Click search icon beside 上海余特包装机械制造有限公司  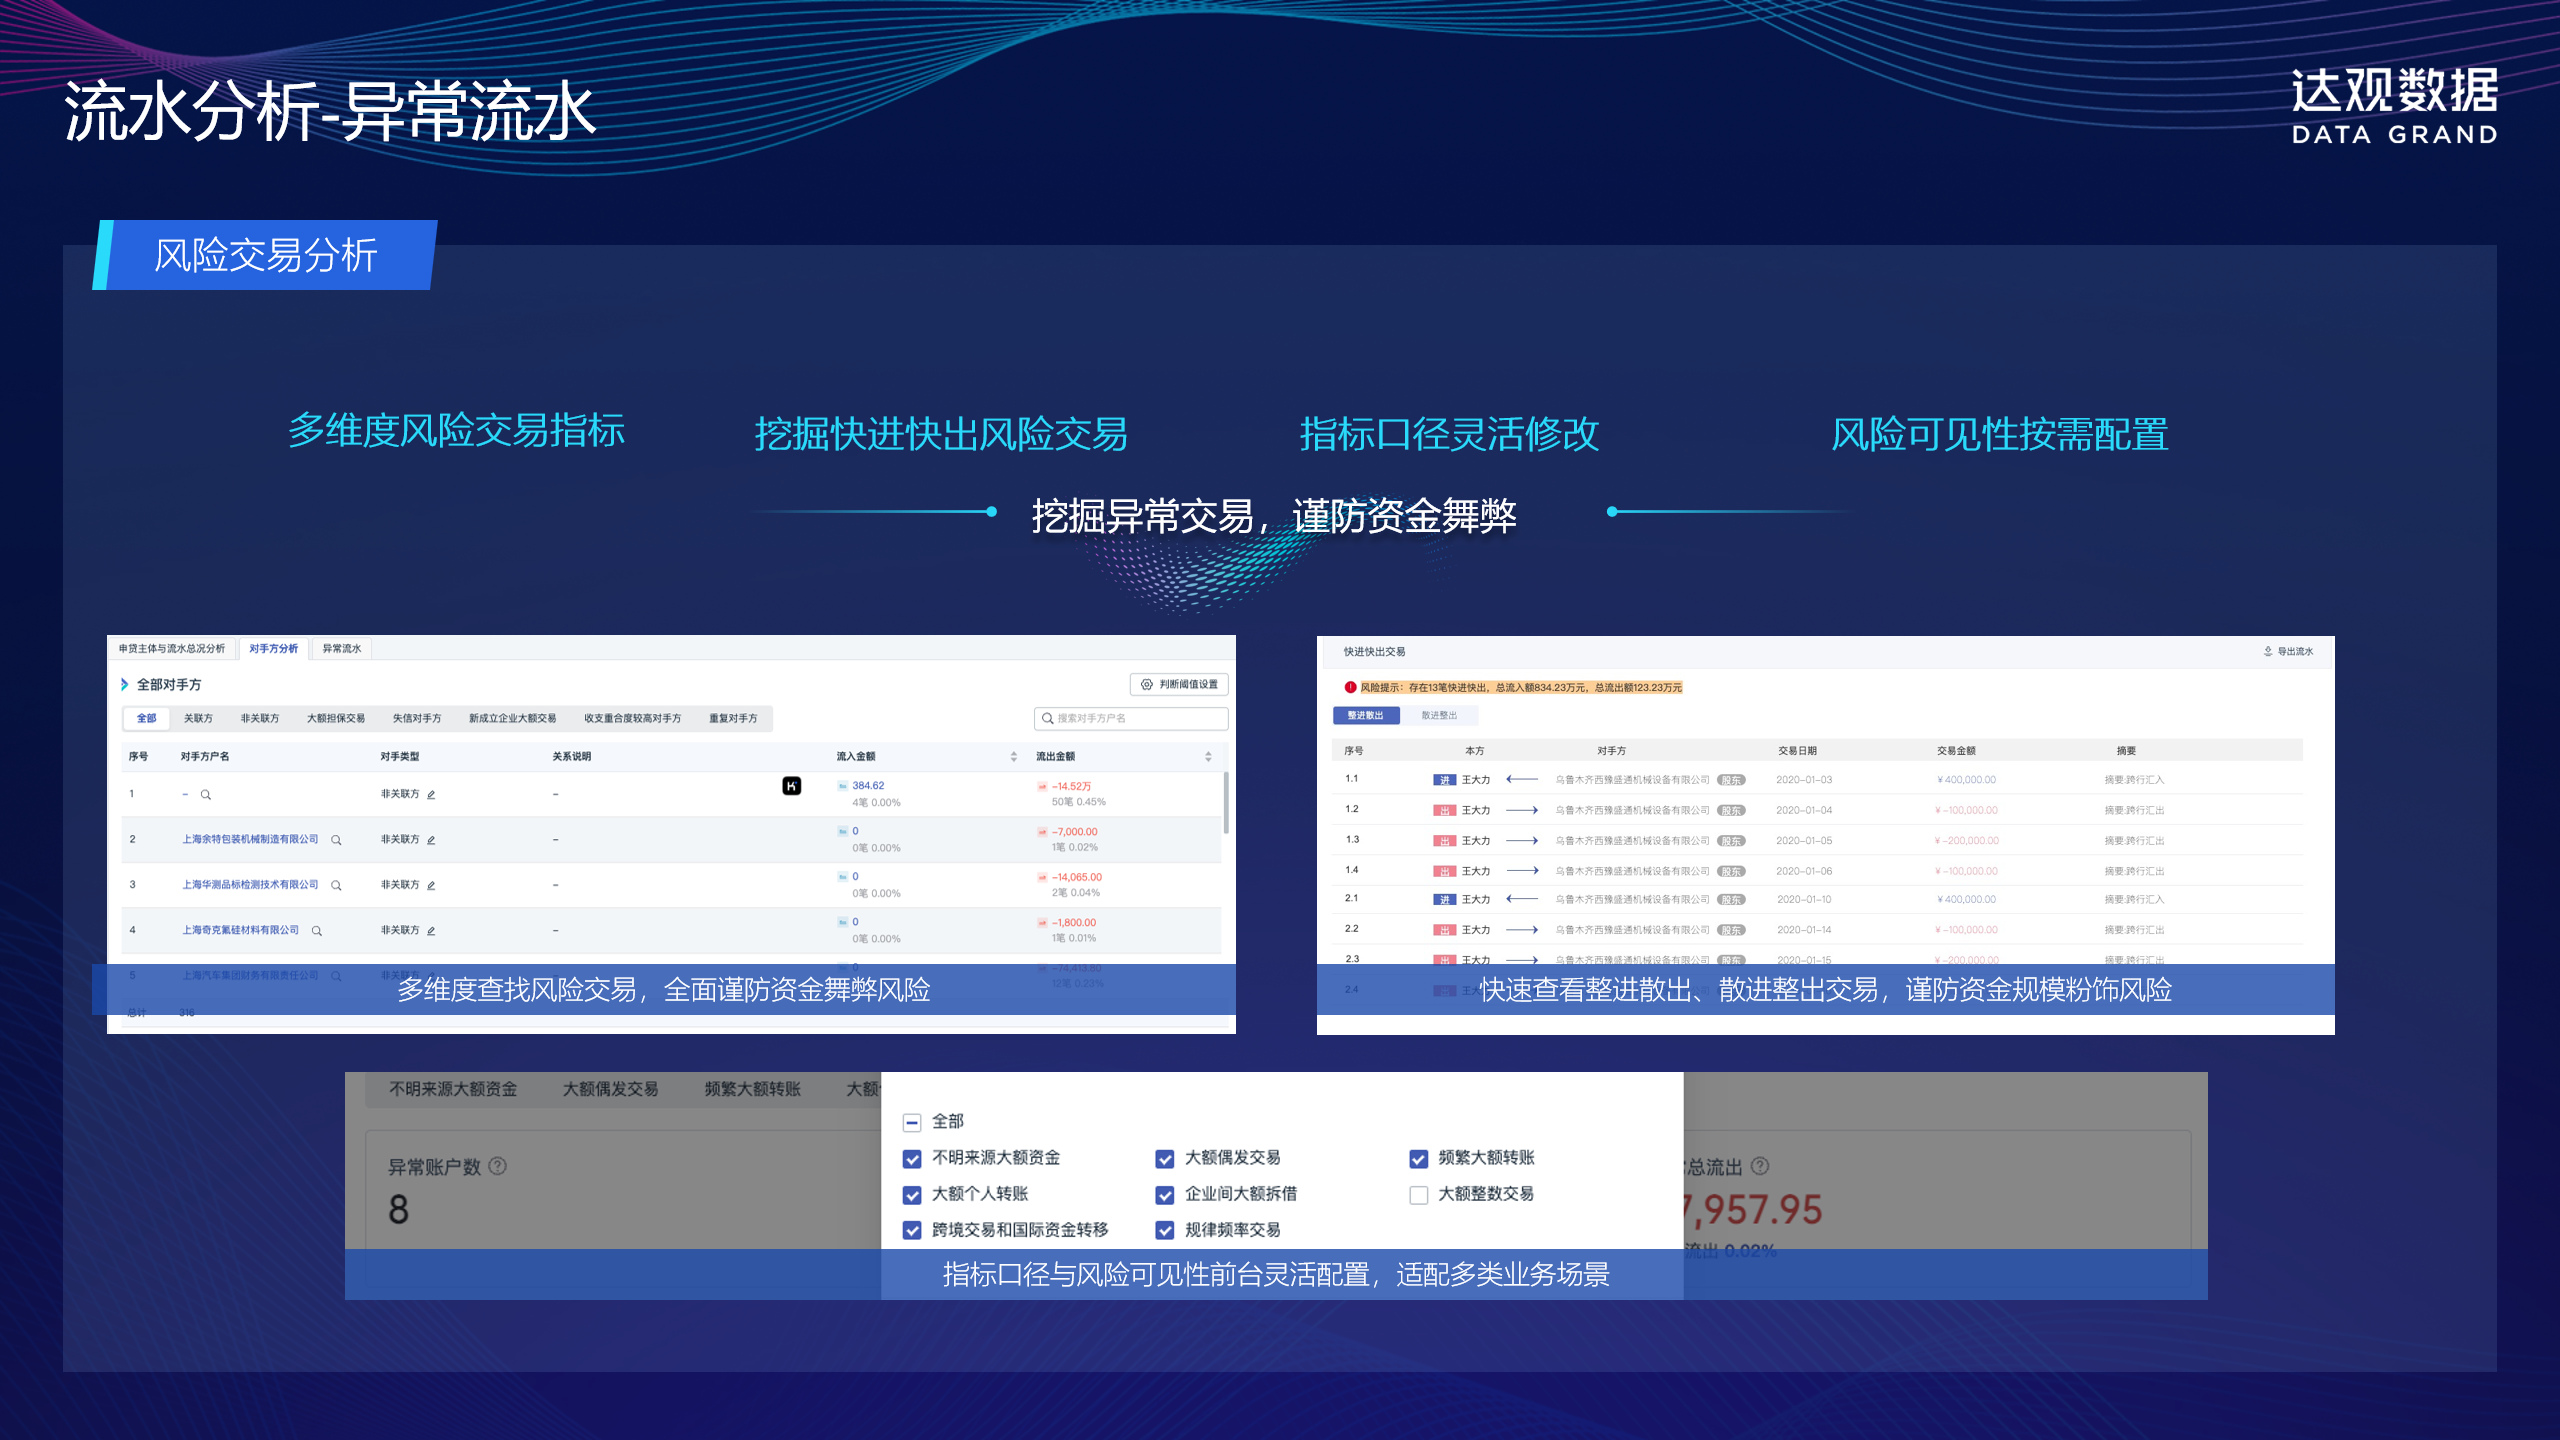coord(336,840)
